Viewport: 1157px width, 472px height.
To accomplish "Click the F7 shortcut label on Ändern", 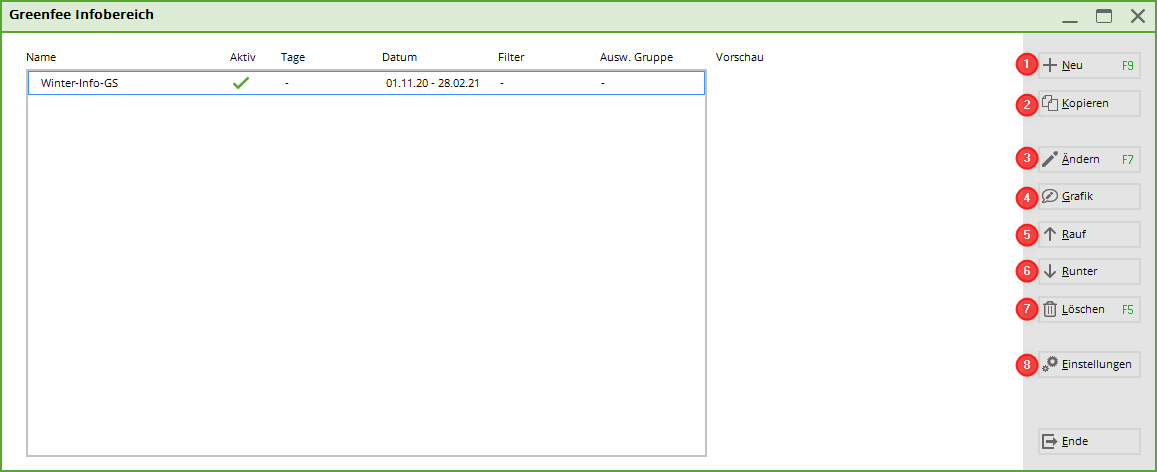I will pos(1127,159).
